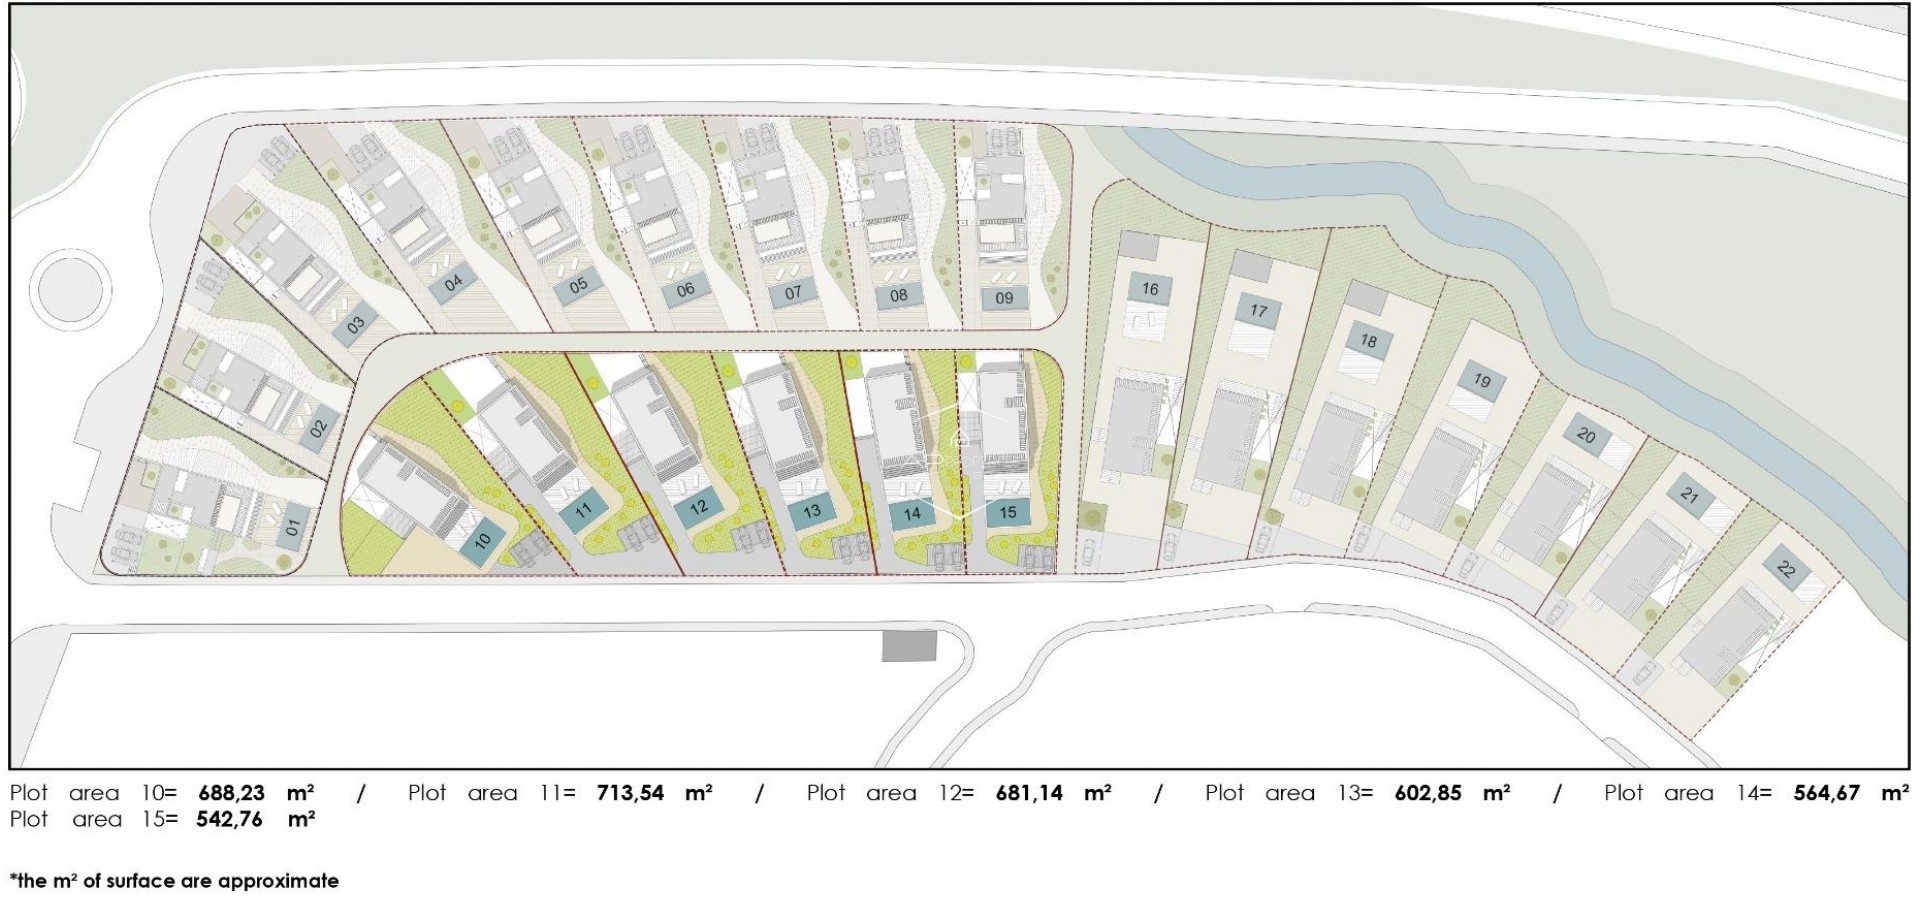The height and width of the screenshot is (920, 1920).
Task: Select the plot 05 number label
Action: point(578,285)
